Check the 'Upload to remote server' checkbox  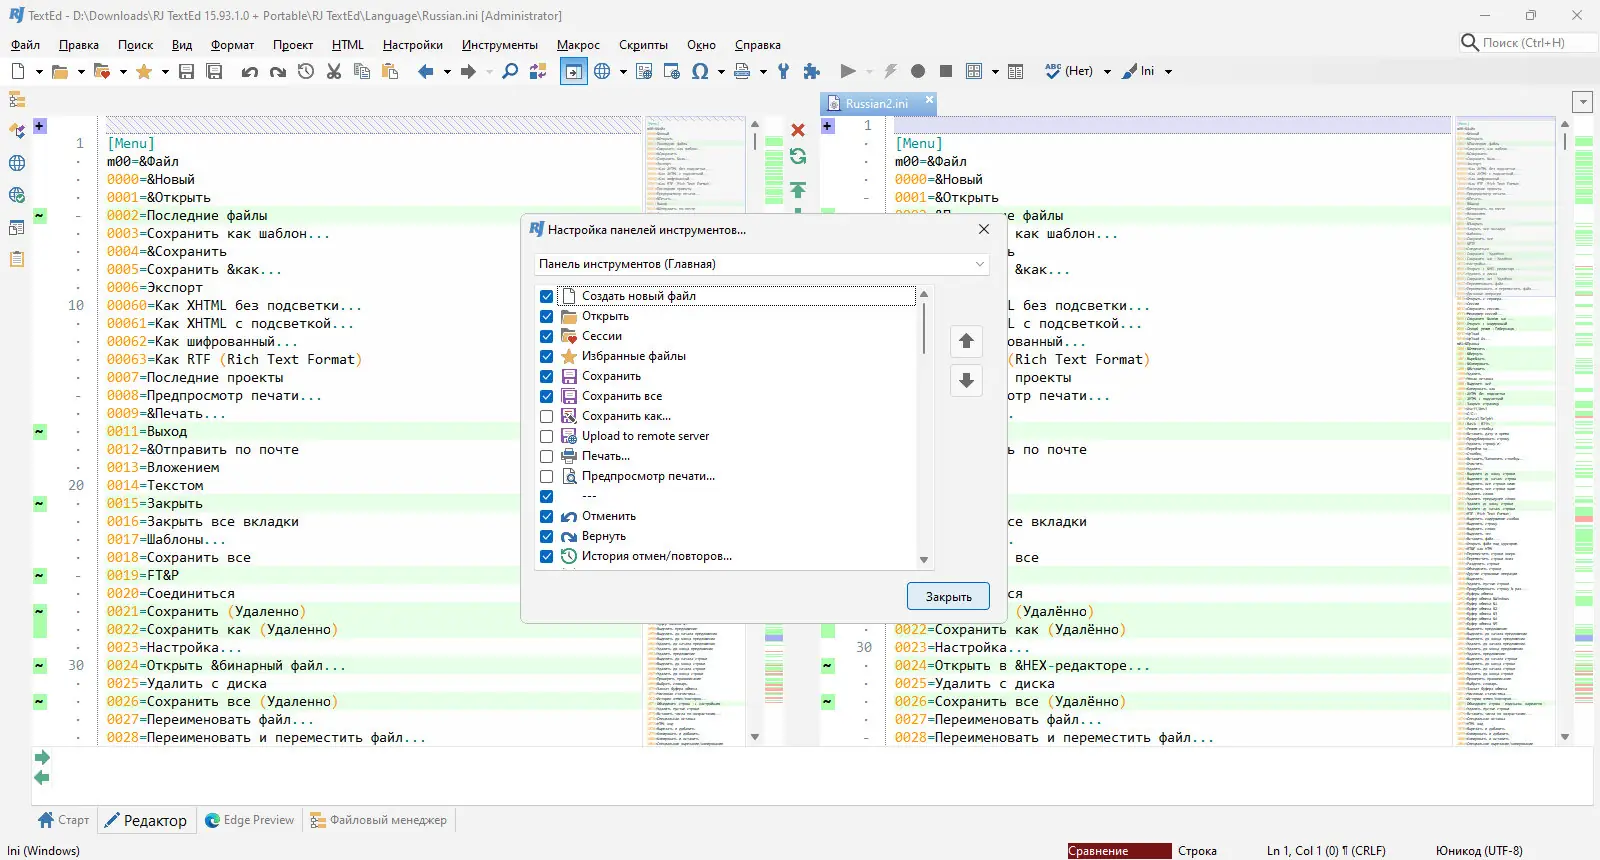coord(546,436)
